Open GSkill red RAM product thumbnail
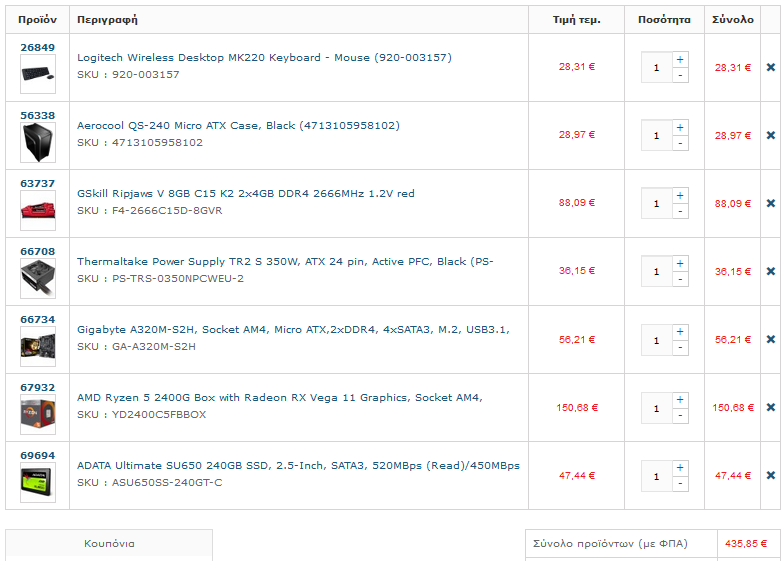This screenshot has height=561, width=784. point(38,210)
